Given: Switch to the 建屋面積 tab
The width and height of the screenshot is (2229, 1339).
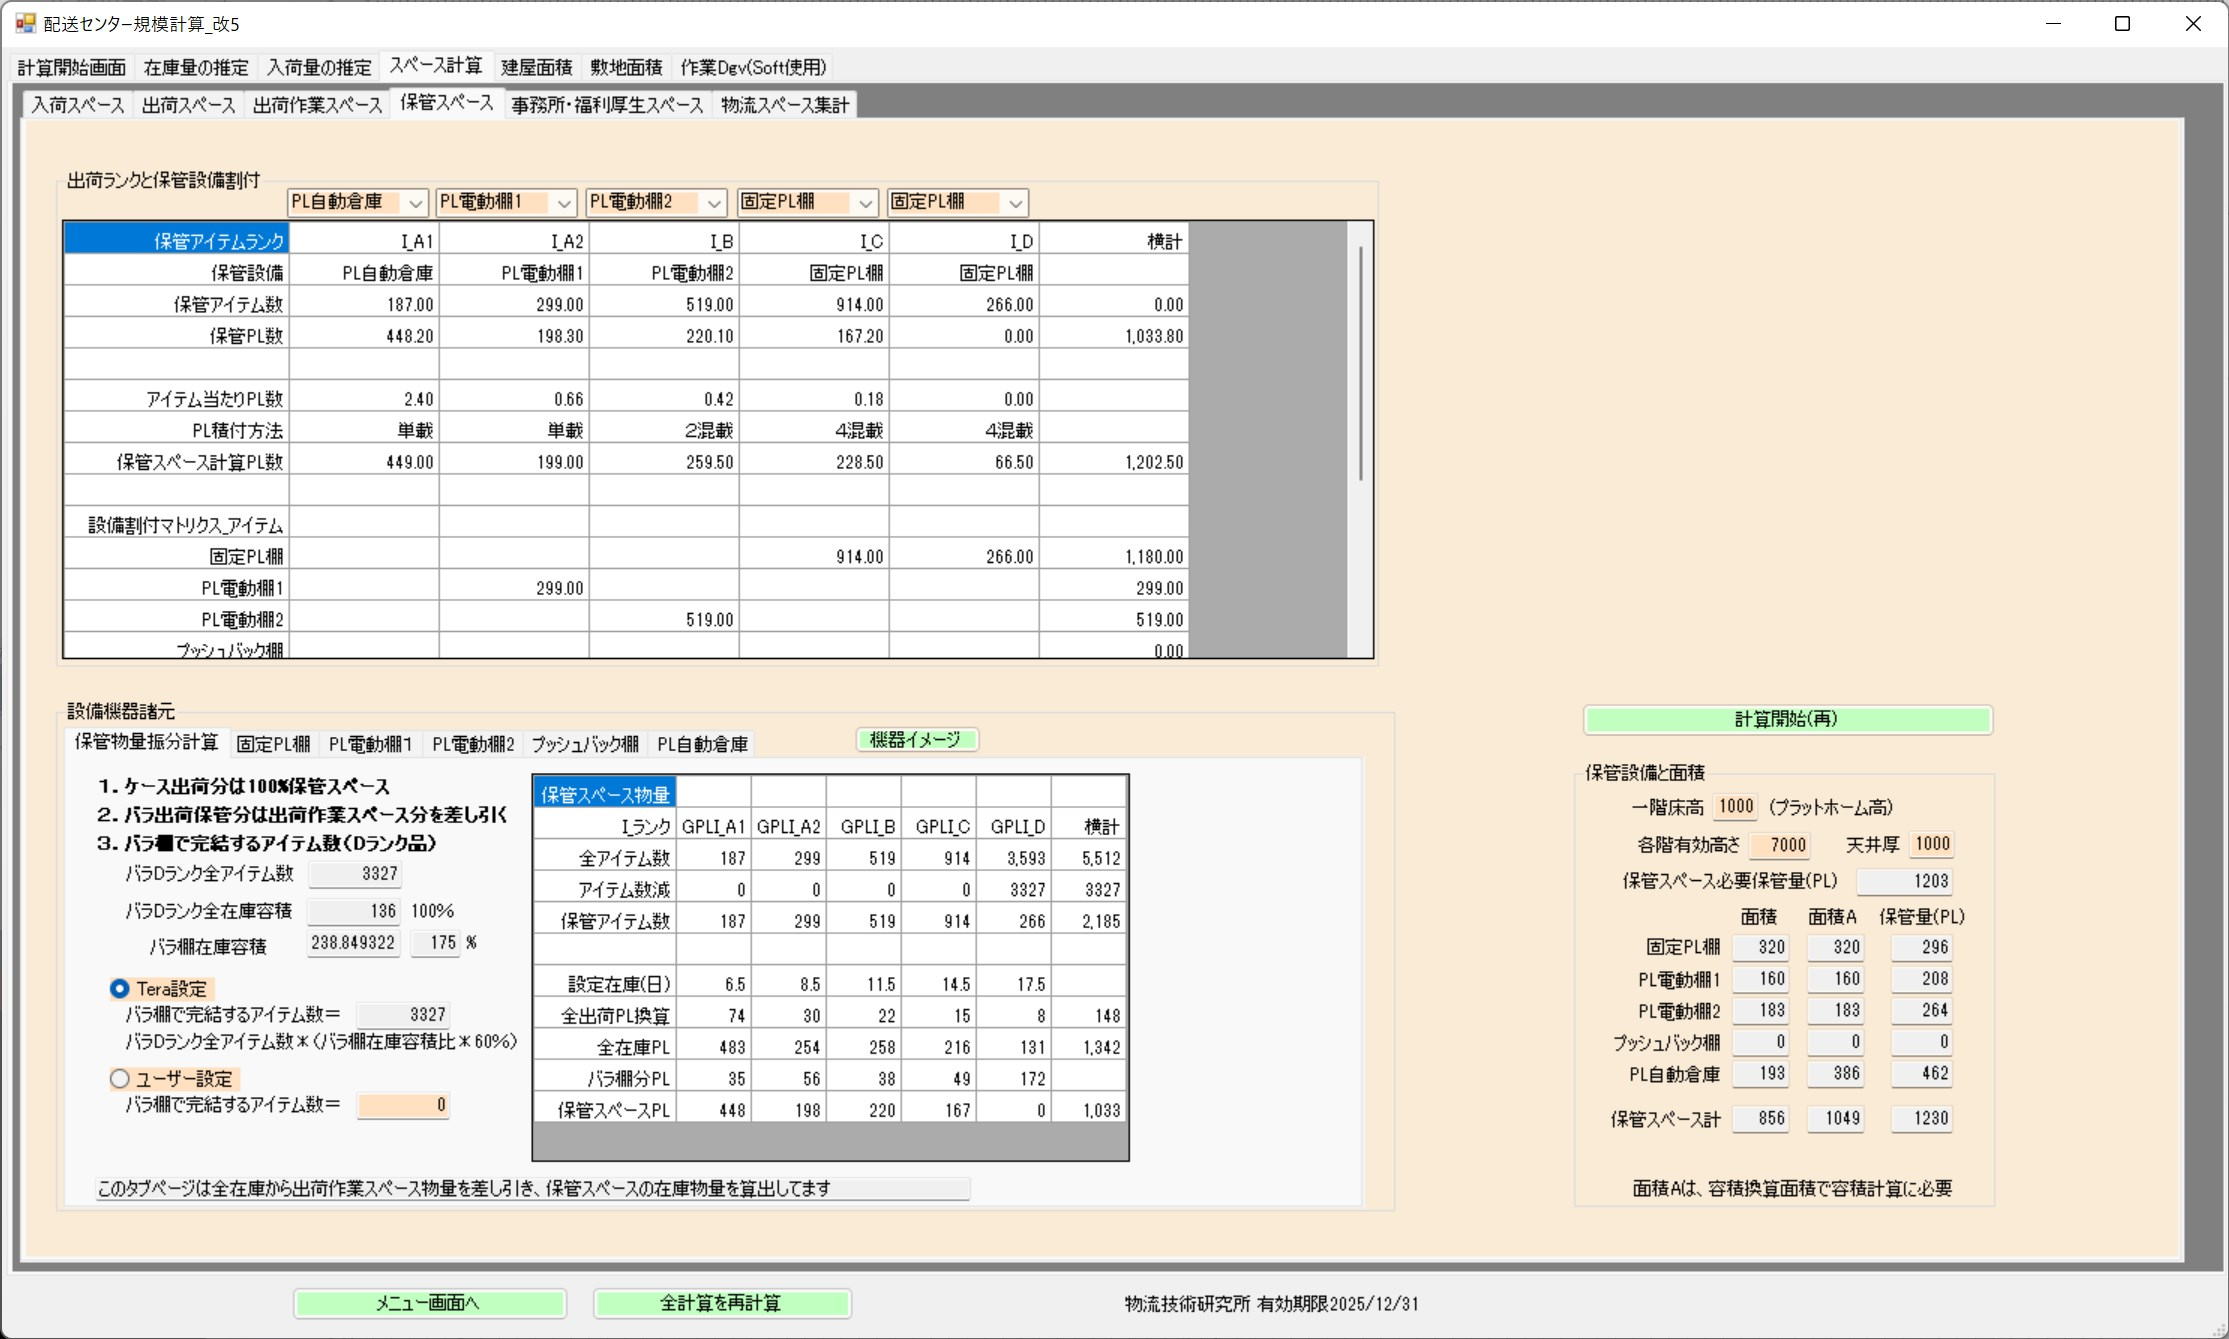Looking at the screenshot, I should [536, 67].
